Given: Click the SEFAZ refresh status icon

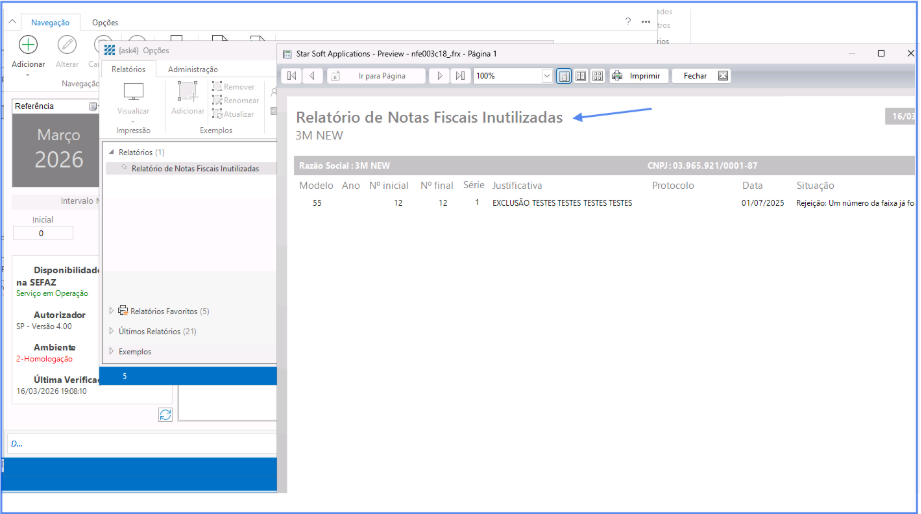Looking at the screenshot, I should coord(165,414).
